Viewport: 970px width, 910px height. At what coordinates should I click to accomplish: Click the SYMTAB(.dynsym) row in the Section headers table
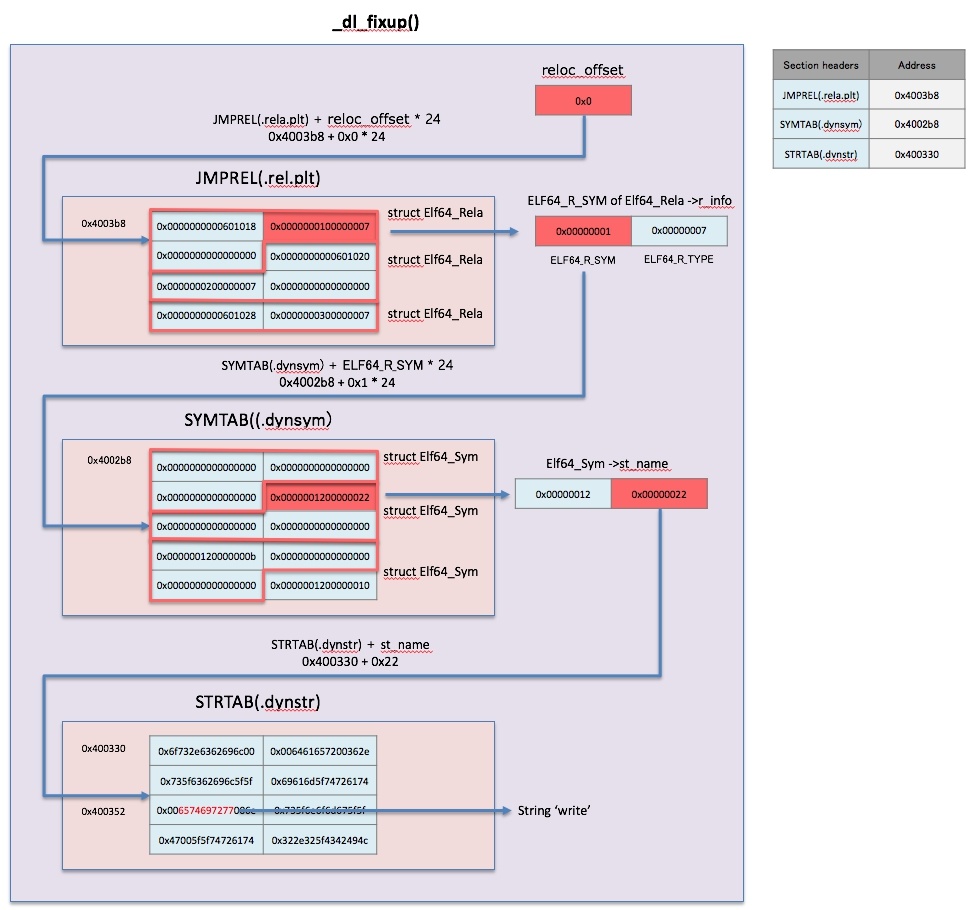click(821, 124)
